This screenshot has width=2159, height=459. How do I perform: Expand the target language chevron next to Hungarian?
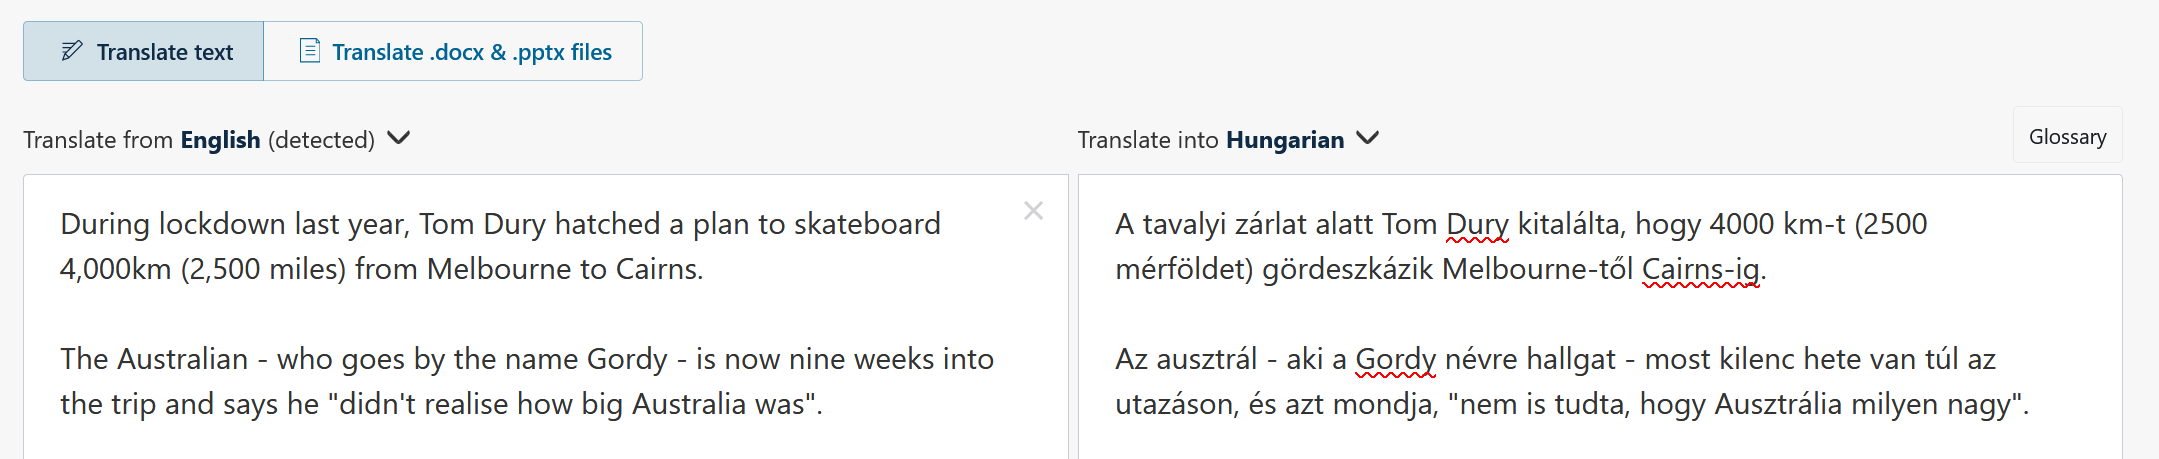(x=1367, y=138)
